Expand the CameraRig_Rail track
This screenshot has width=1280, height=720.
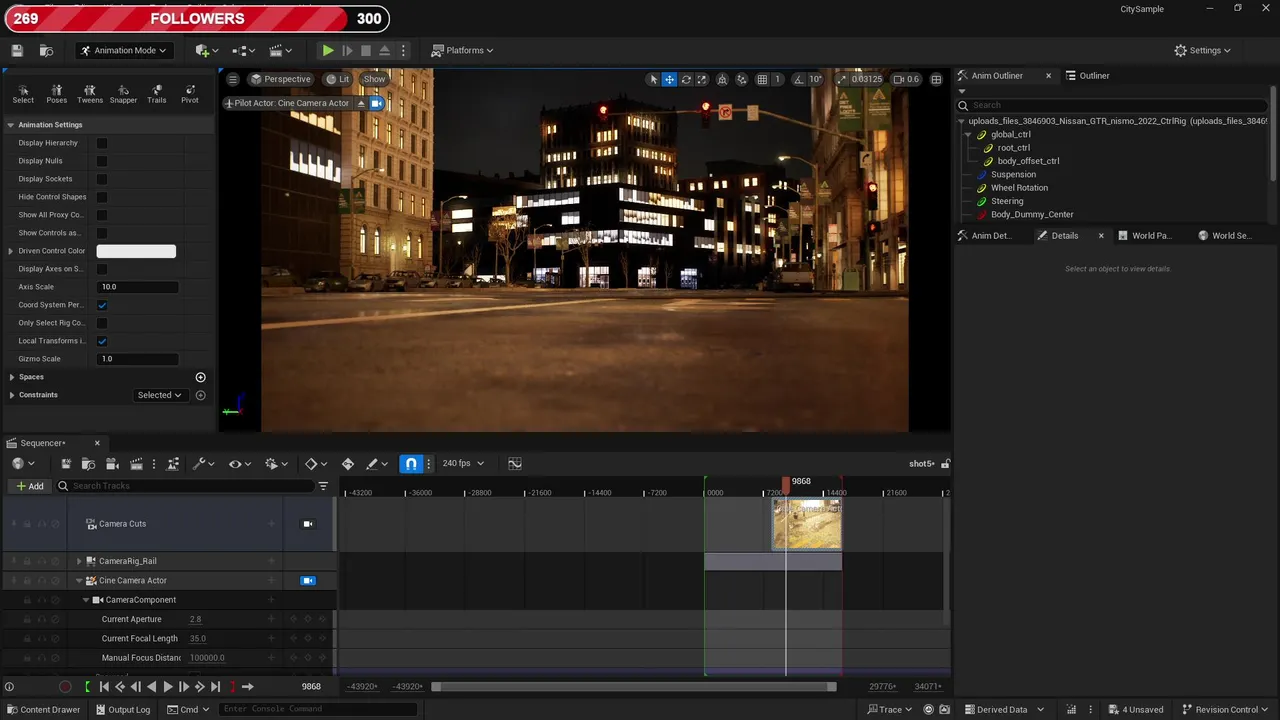(x=79, y=561)
